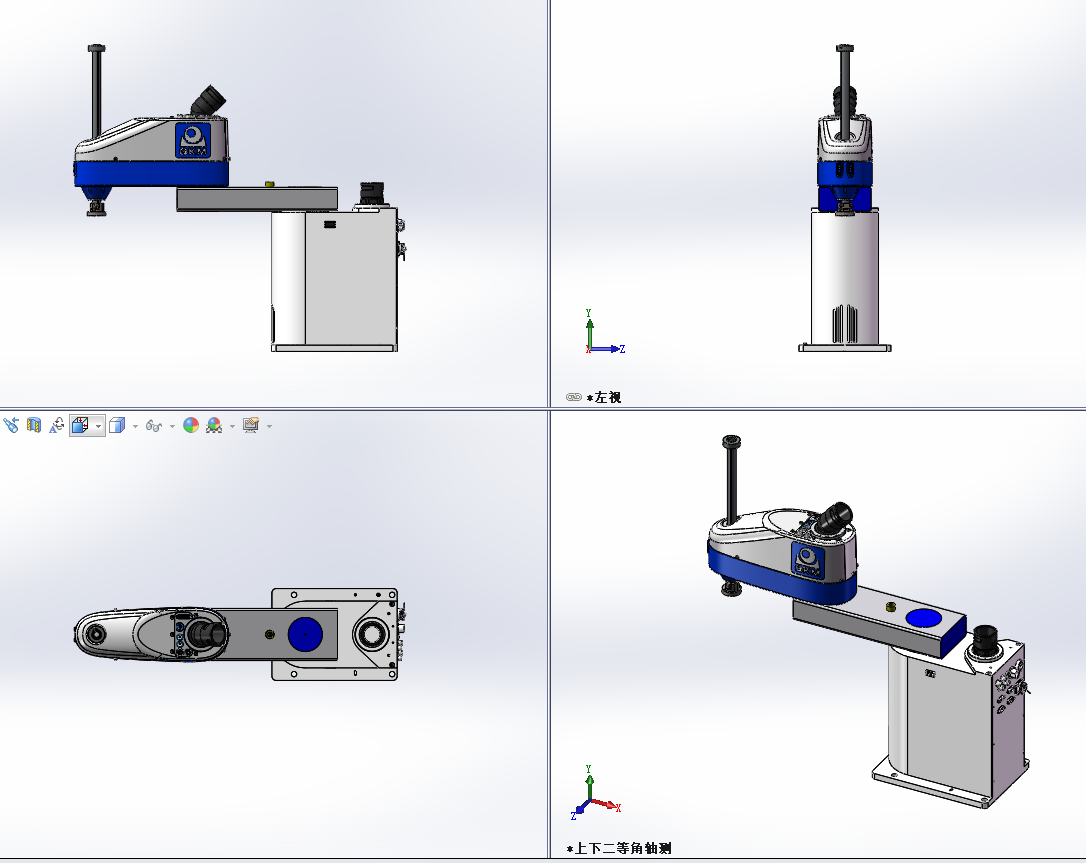The image size is (1086, 863).
Task: Click the triad in the isometric viewport
Action: [594, 794]
